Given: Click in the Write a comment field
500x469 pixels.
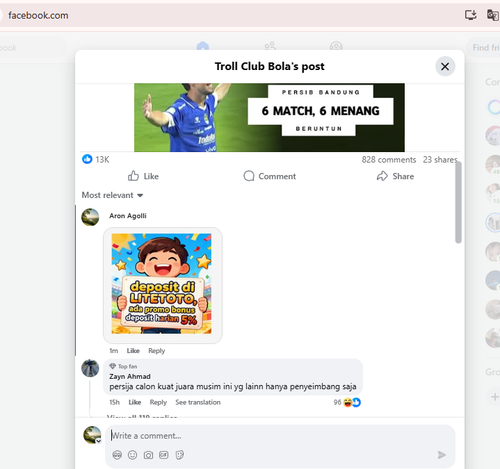Looking at the screenshot, I should click(280, 436).
